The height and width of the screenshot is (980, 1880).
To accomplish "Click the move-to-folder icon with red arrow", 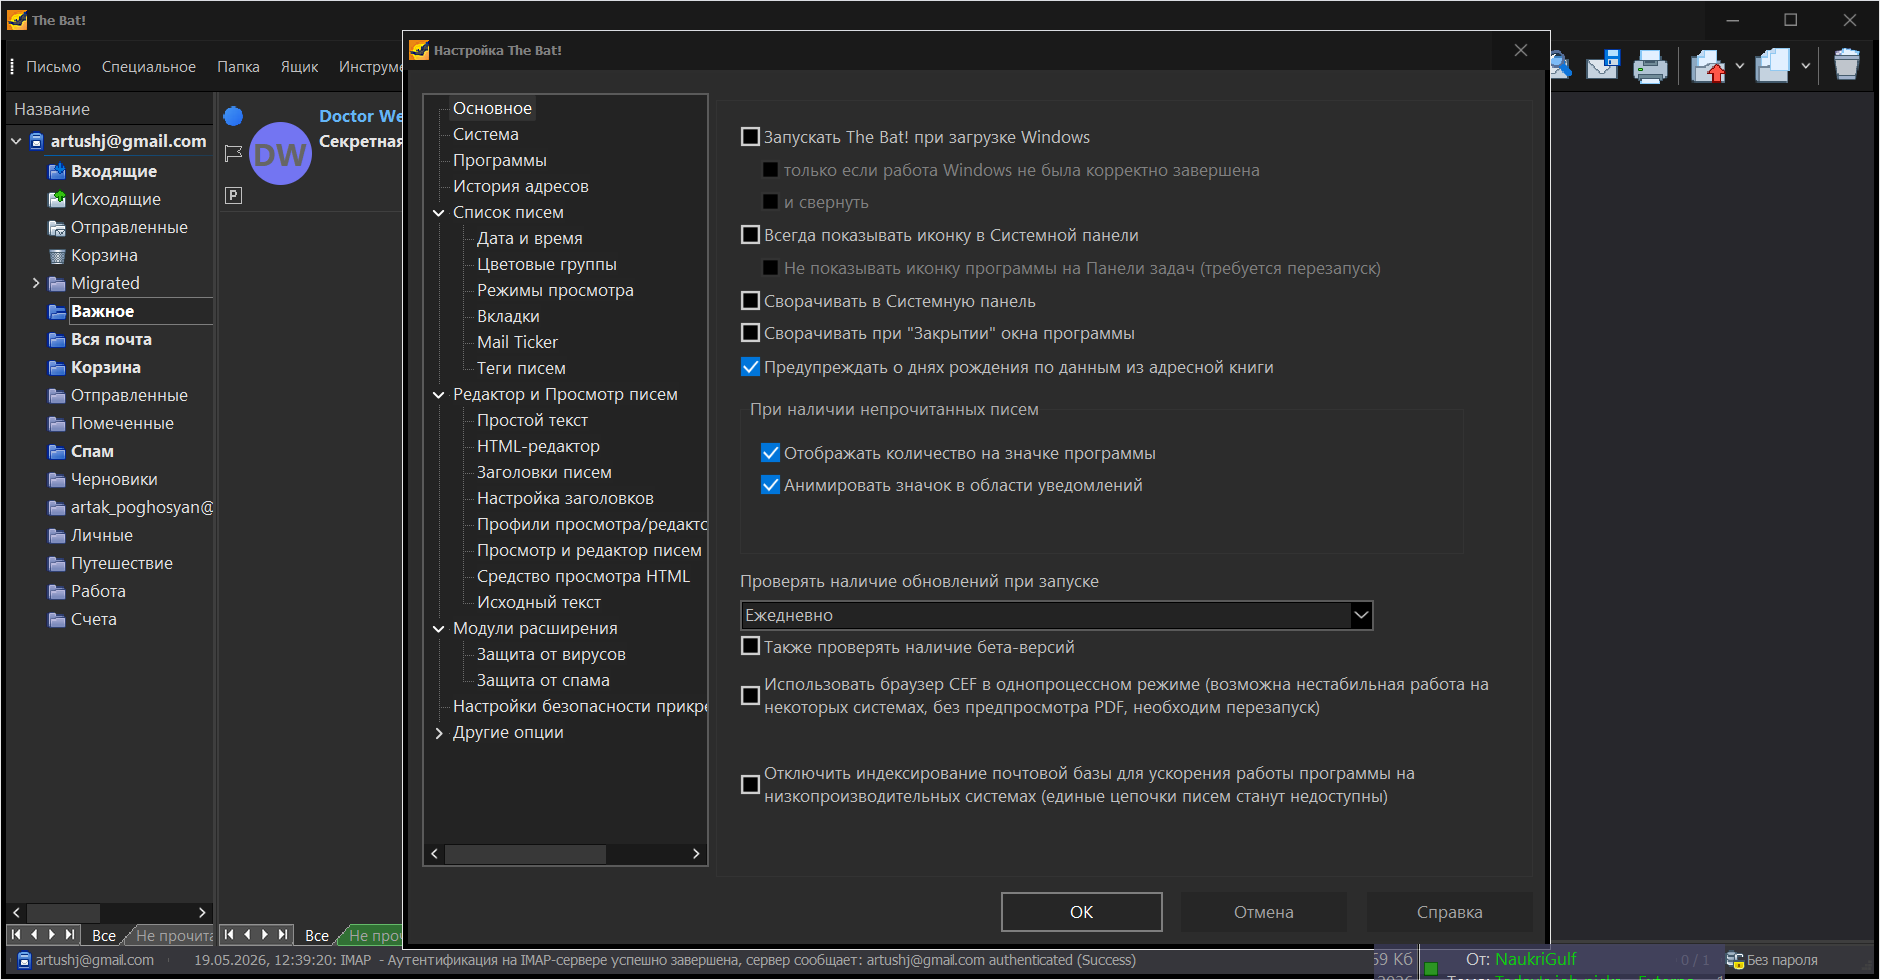I will click(1708, 66).
